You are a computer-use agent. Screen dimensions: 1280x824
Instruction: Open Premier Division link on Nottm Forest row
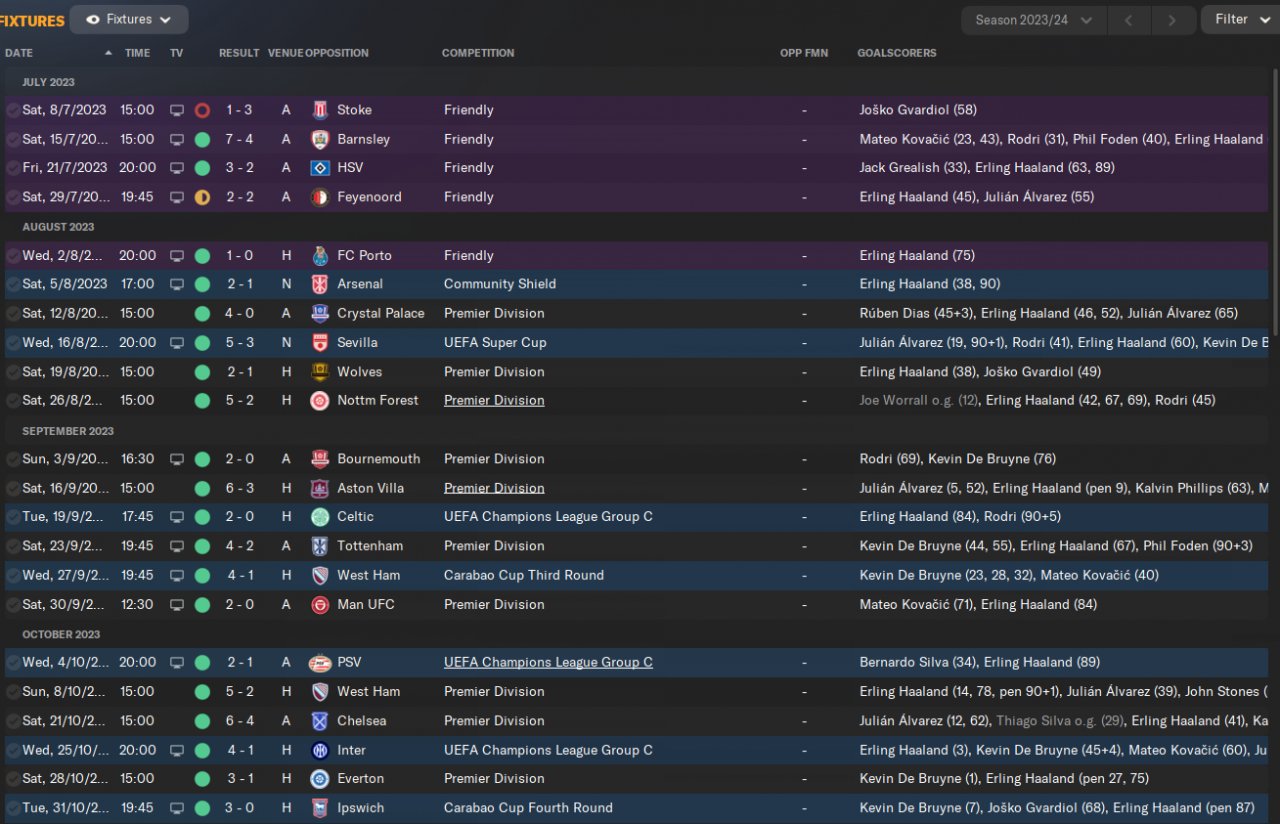[494, 401]
